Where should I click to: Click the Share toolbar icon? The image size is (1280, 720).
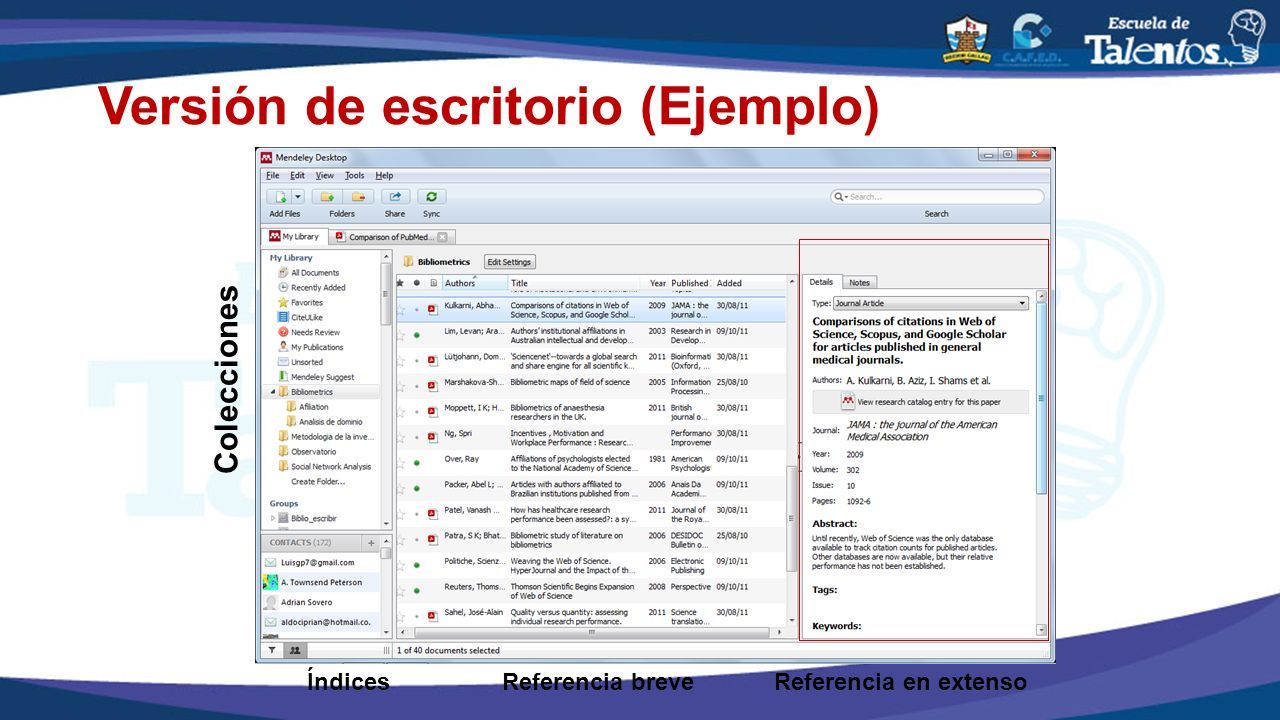coord(395,197)
